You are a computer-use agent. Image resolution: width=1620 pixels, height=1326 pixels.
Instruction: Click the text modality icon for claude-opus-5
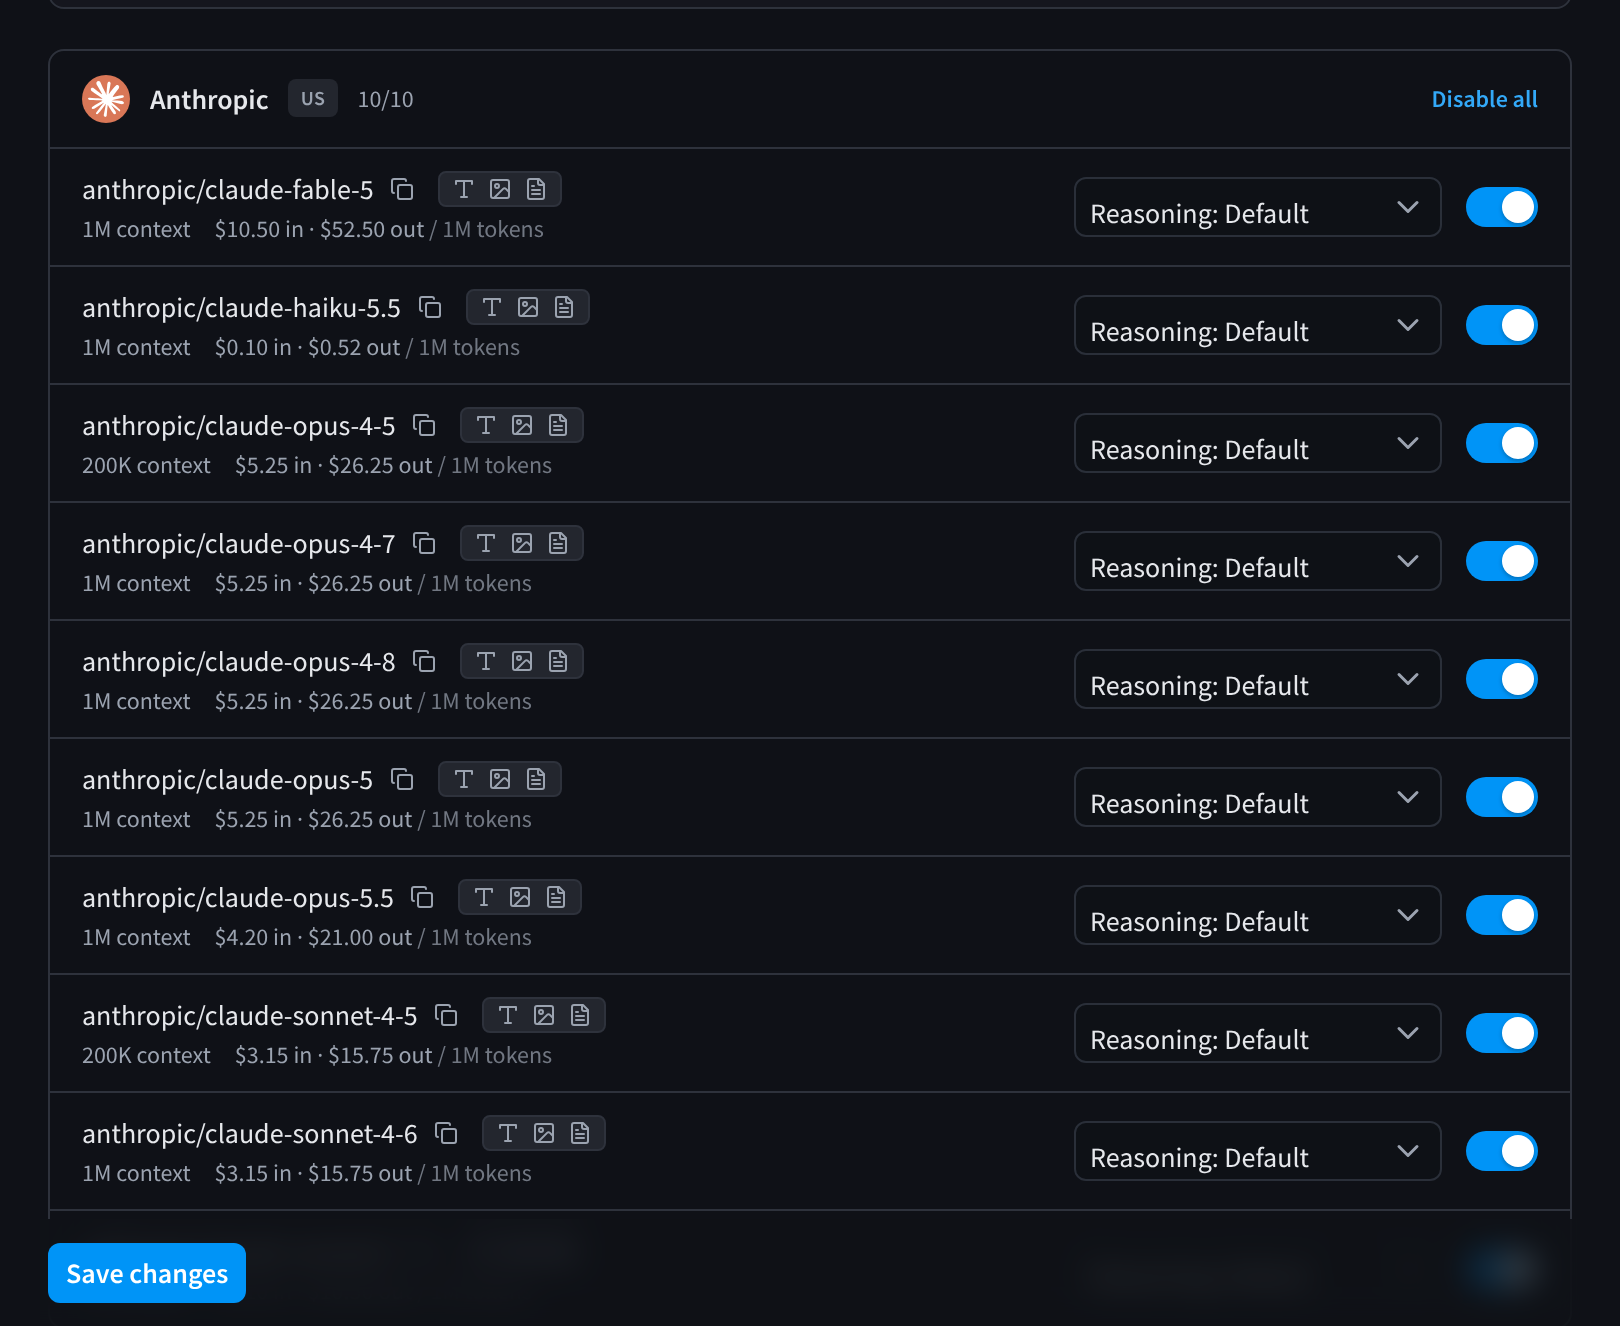[464, 779]
